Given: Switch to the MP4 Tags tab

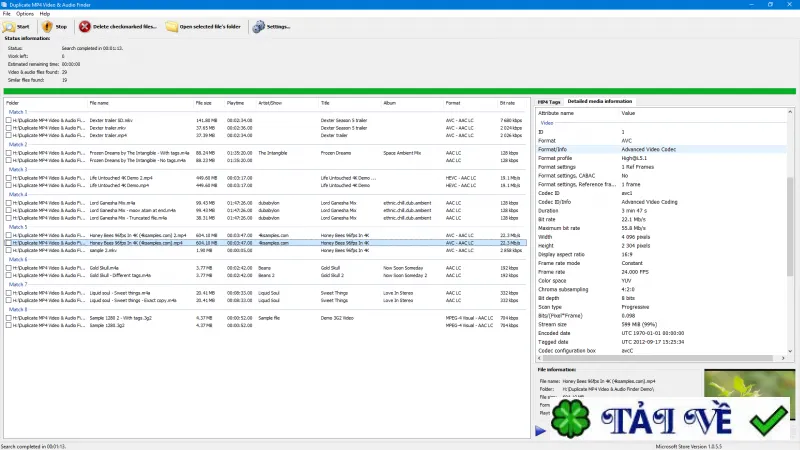Looking at the screenshot, I should point(548,102).
